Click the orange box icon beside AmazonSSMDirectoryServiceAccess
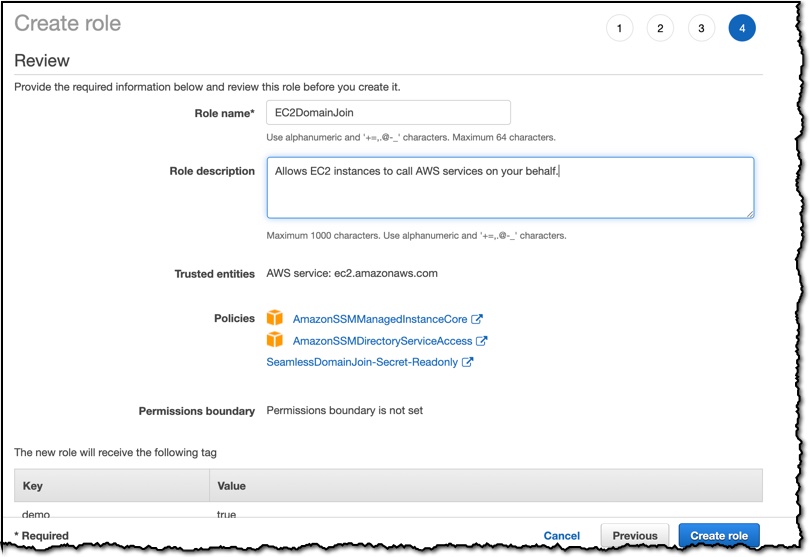 tap(274, 339)
